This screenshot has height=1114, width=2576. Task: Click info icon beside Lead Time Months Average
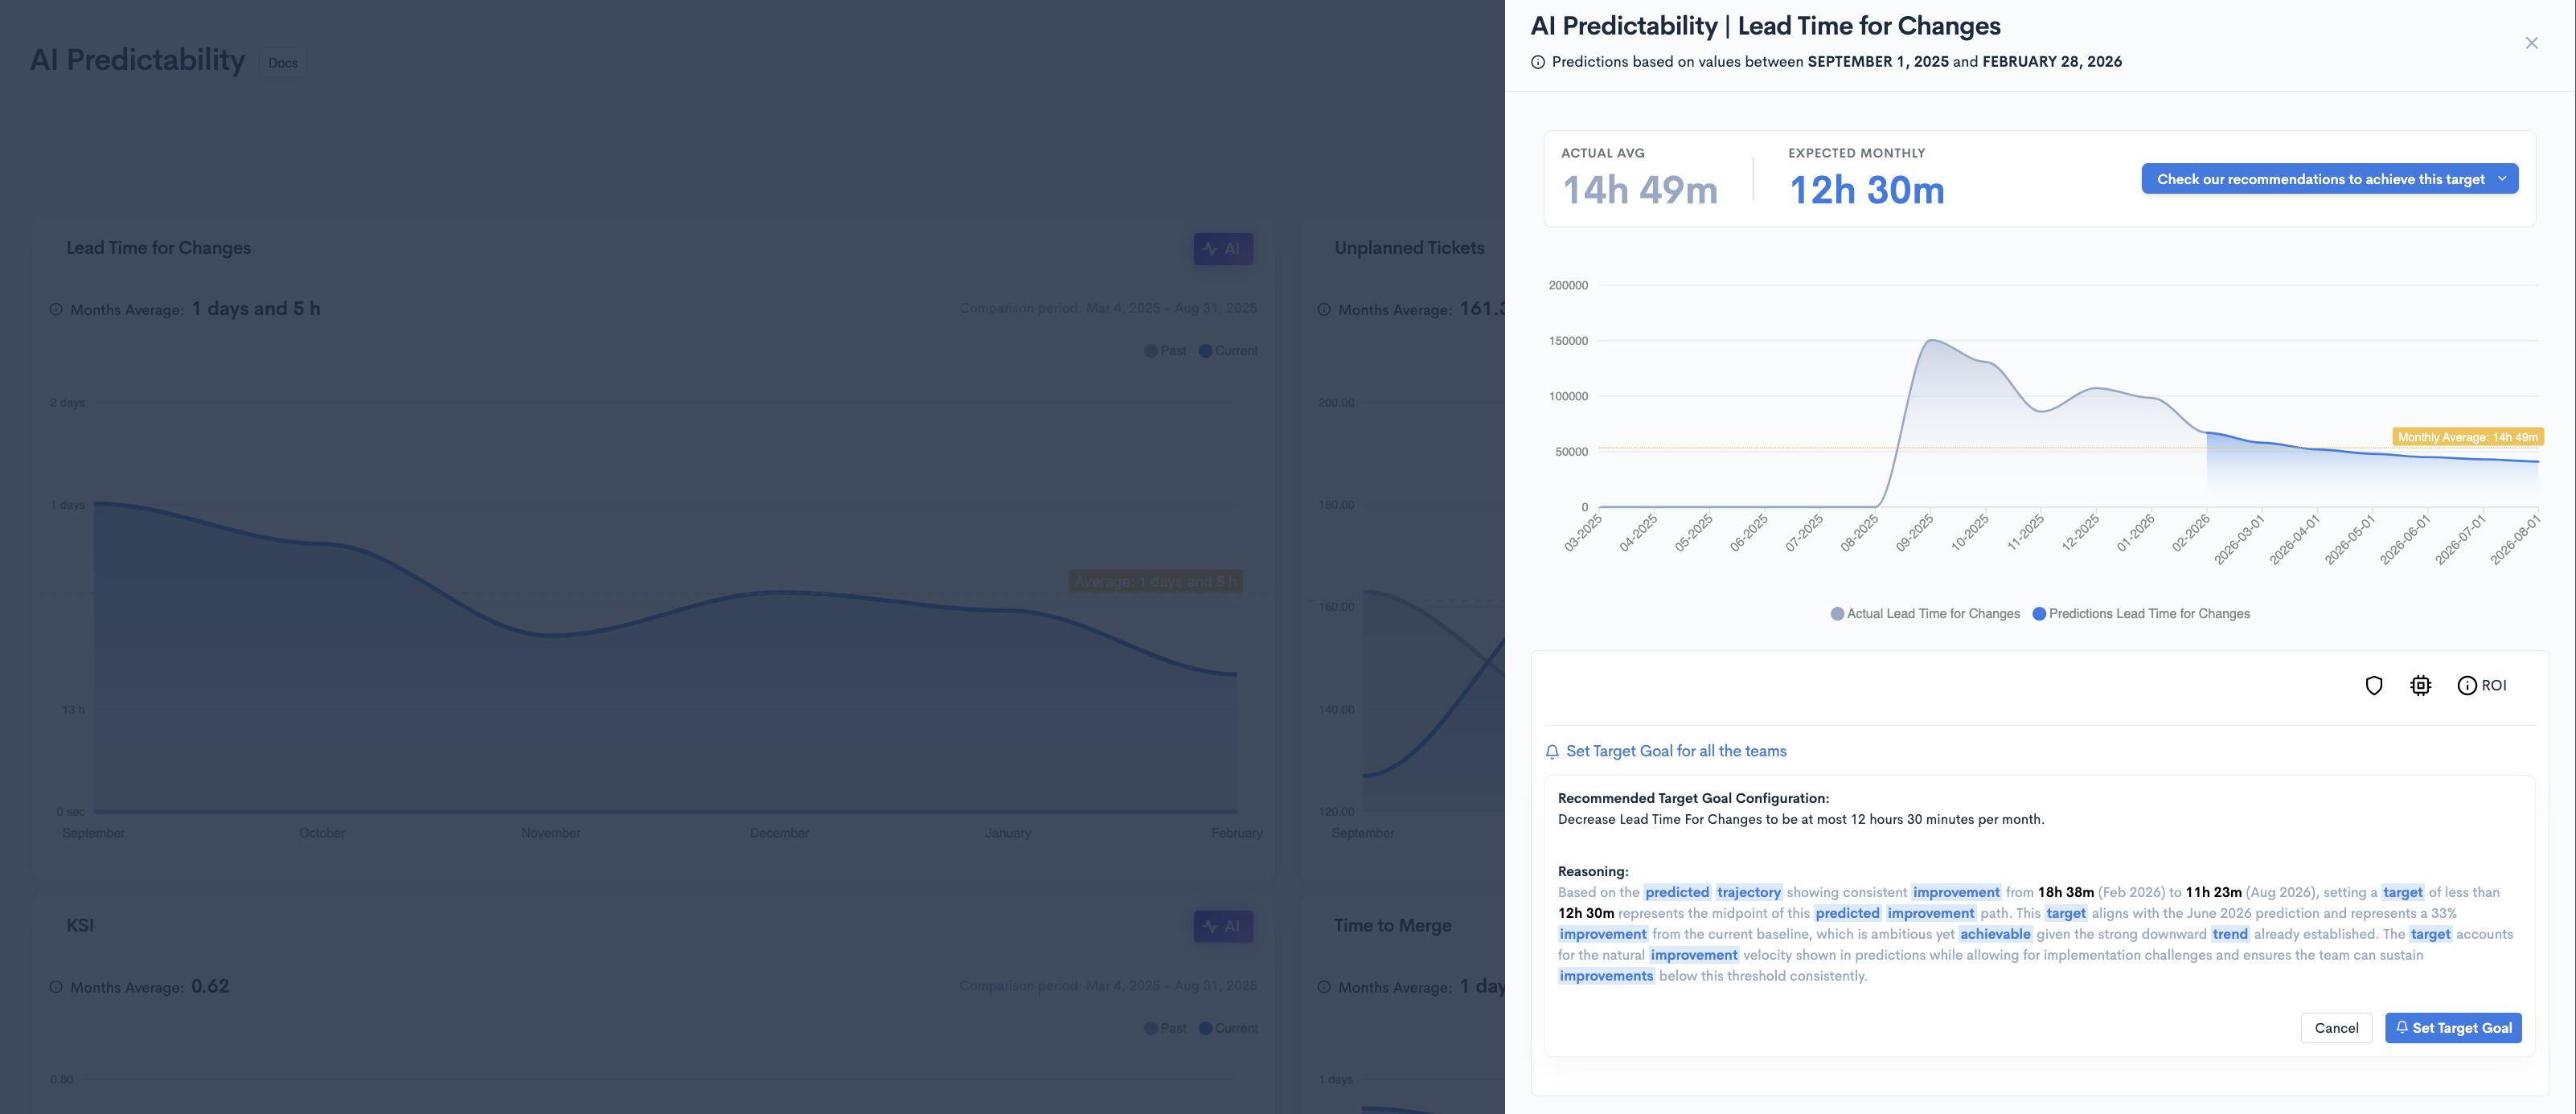(56, 310)
